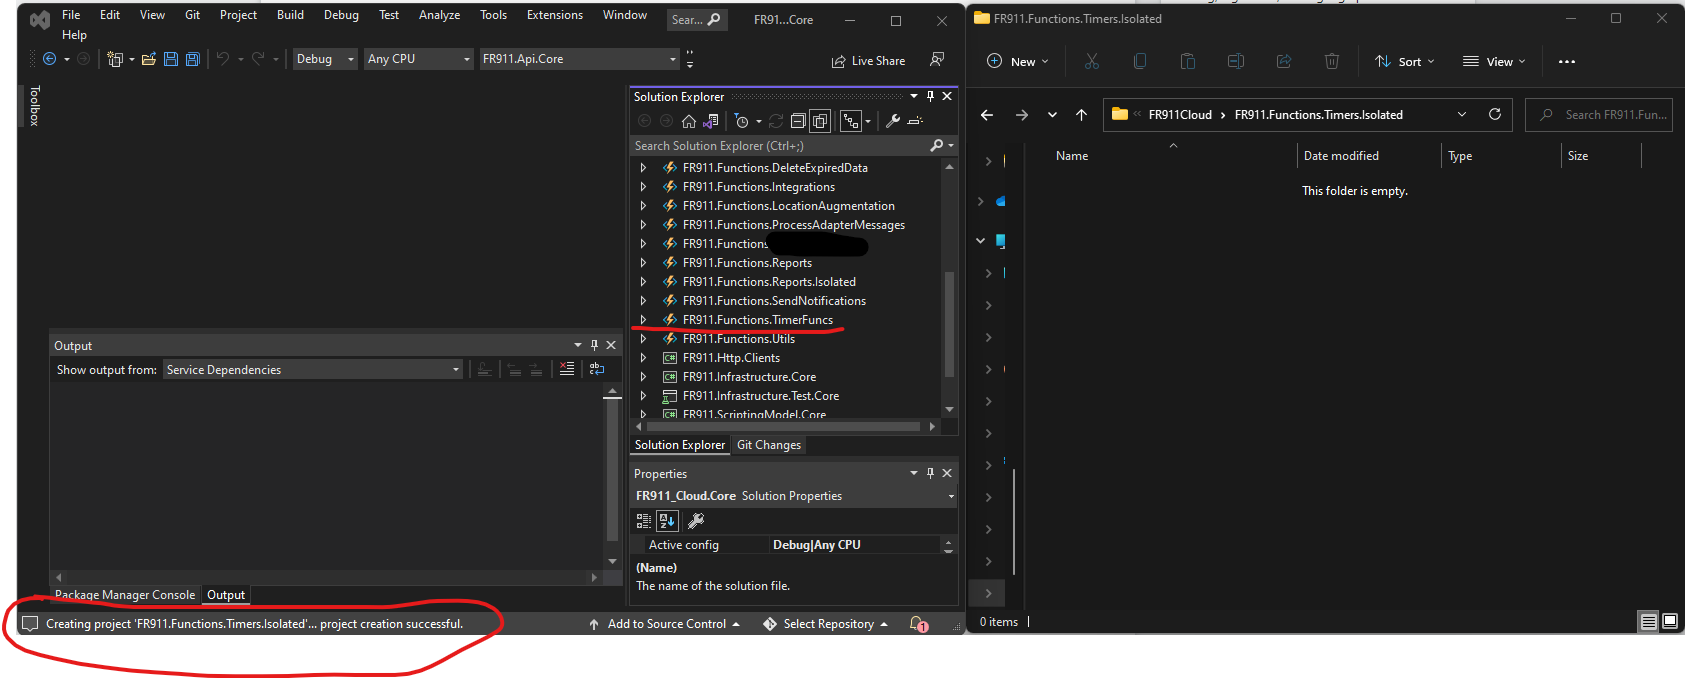Click the Solution Explorer Home icon
This screenshot has width=1685, height=678.
[x=689, y=121]
